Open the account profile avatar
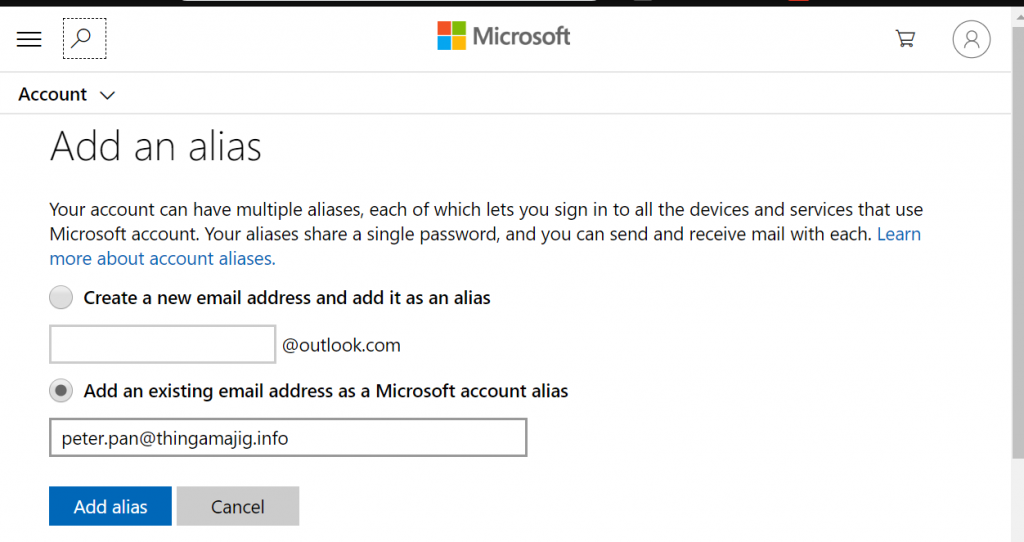1024x542 pixels. pyautogui.click(x=971, y=39)
